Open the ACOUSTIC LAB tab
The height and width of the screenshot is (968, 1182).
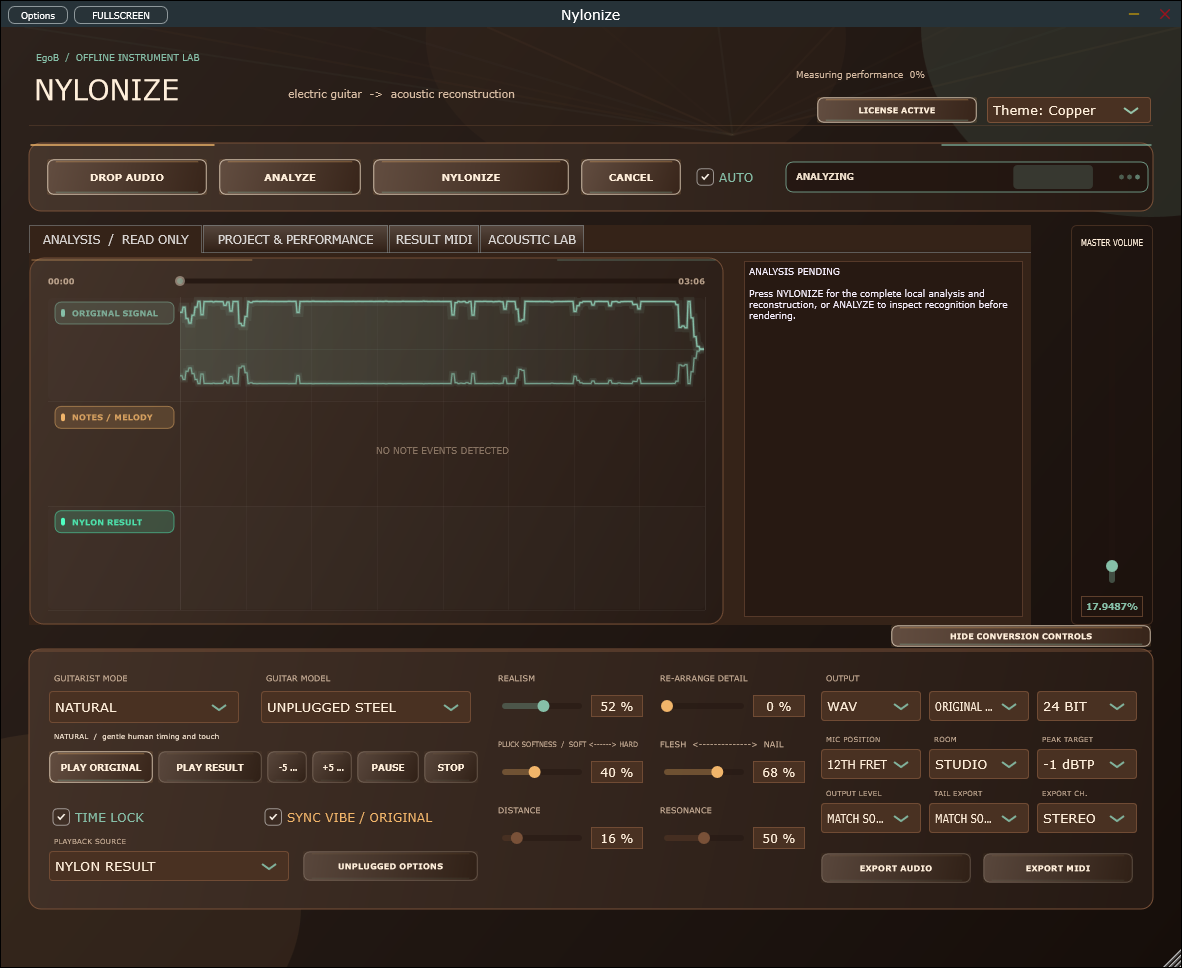click(531, 240)
